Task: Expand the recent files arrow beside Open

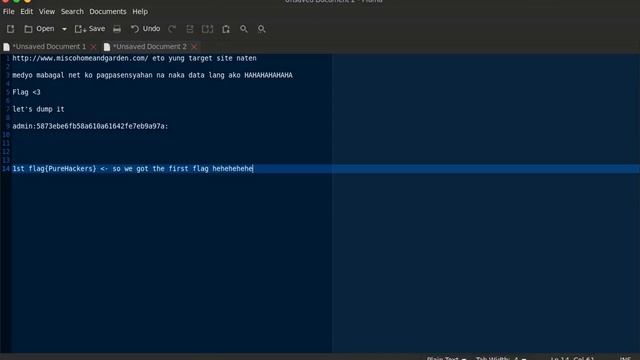Action: [64, 29]
